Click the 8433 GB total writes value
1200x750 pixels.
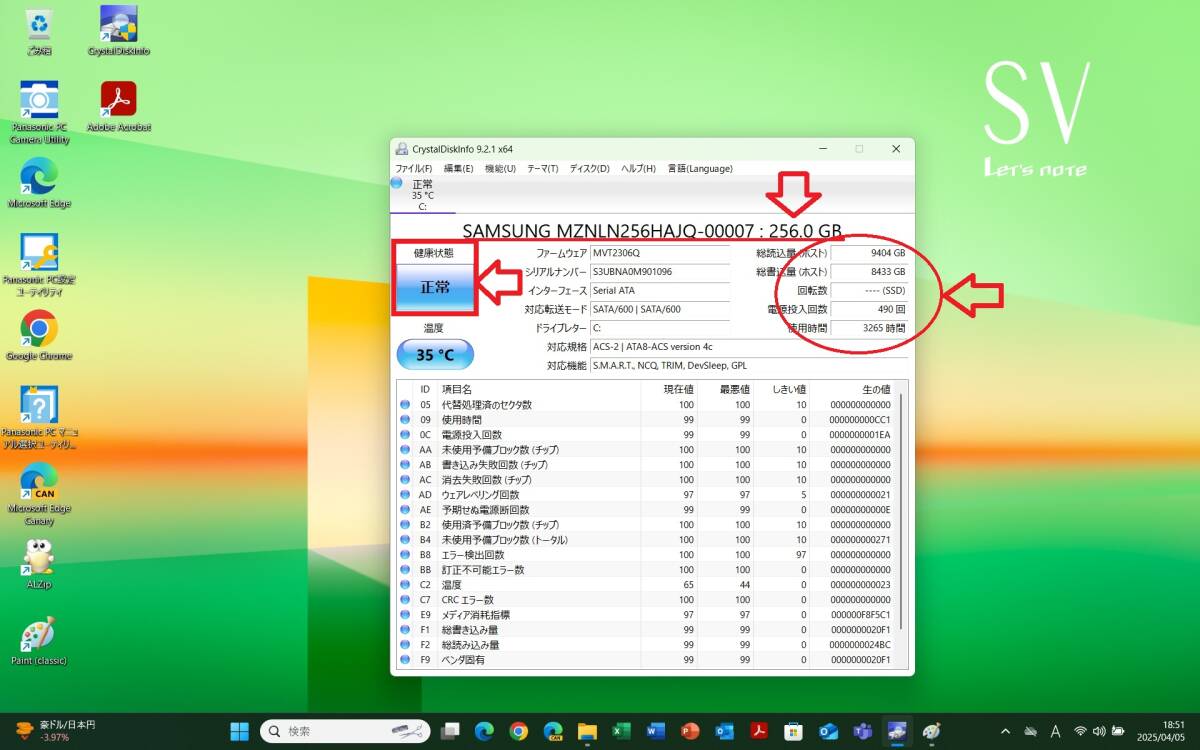point(869,272)
